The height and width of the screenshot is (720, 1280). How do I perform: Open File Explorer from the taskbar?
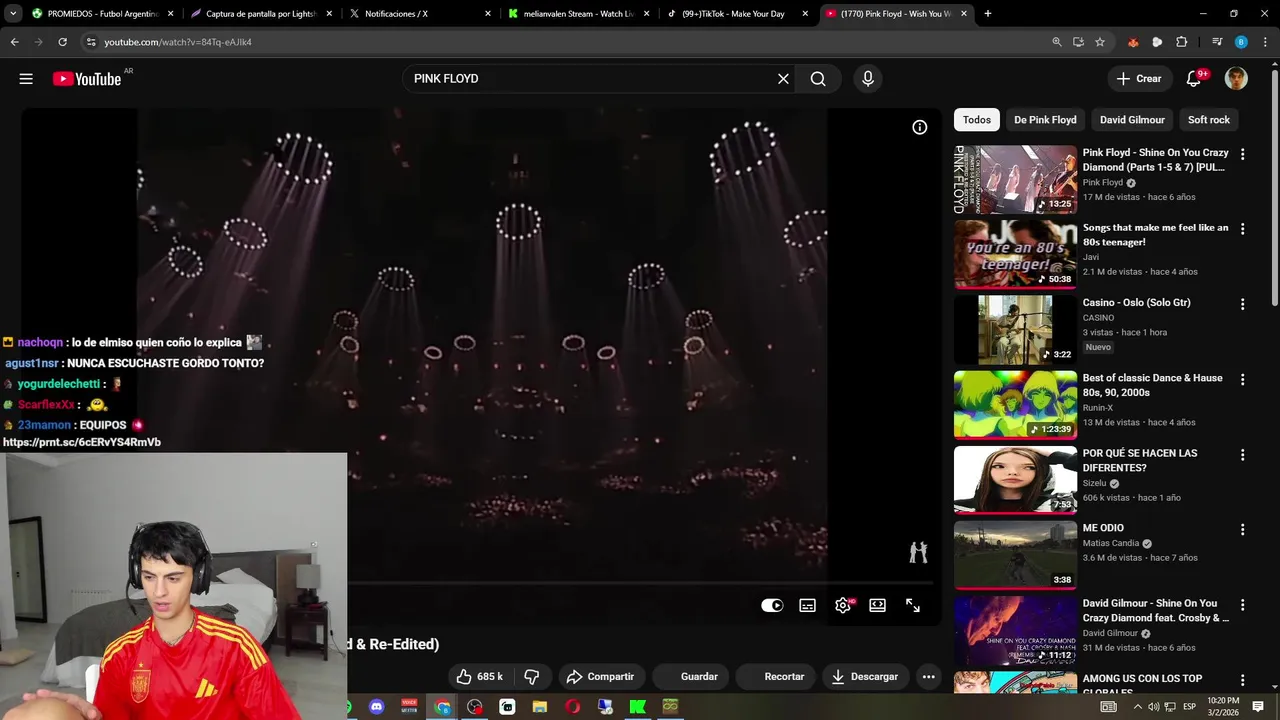tap(540, 707)
